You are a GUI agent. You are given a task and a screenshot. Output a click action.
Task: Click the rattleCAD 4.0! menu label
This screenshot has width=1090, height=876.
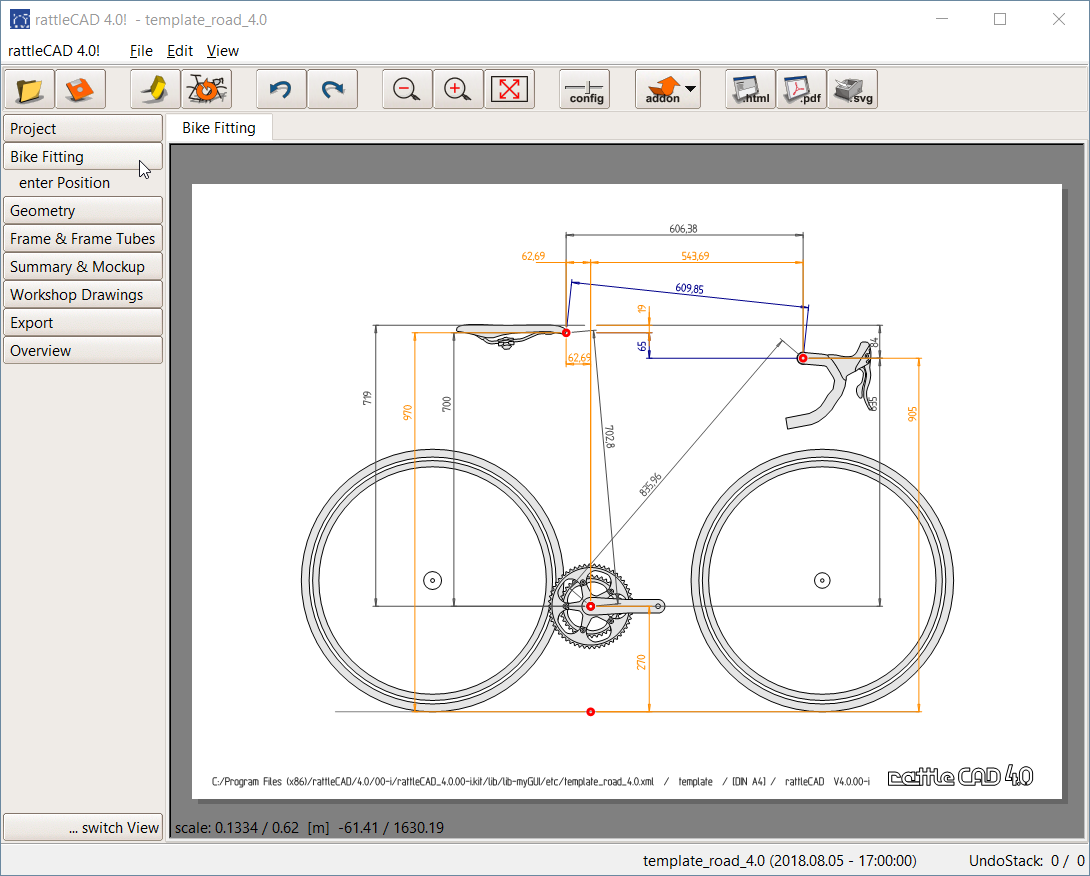tap(54, 51)
